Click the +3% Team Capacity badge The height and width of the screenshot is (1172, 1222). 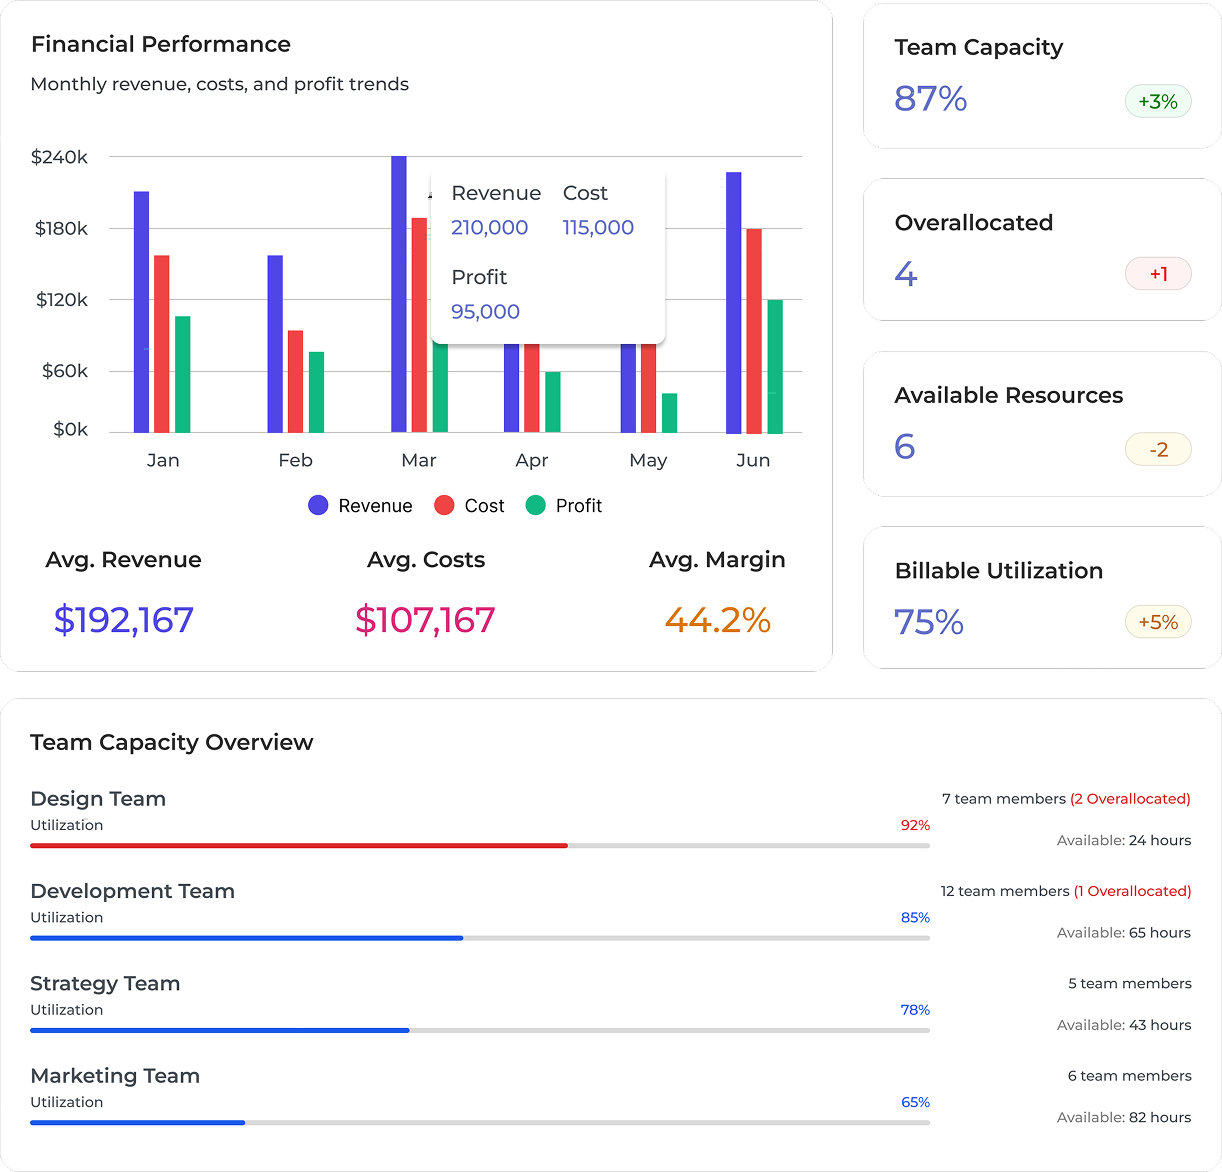click(x=1158, y=101)
